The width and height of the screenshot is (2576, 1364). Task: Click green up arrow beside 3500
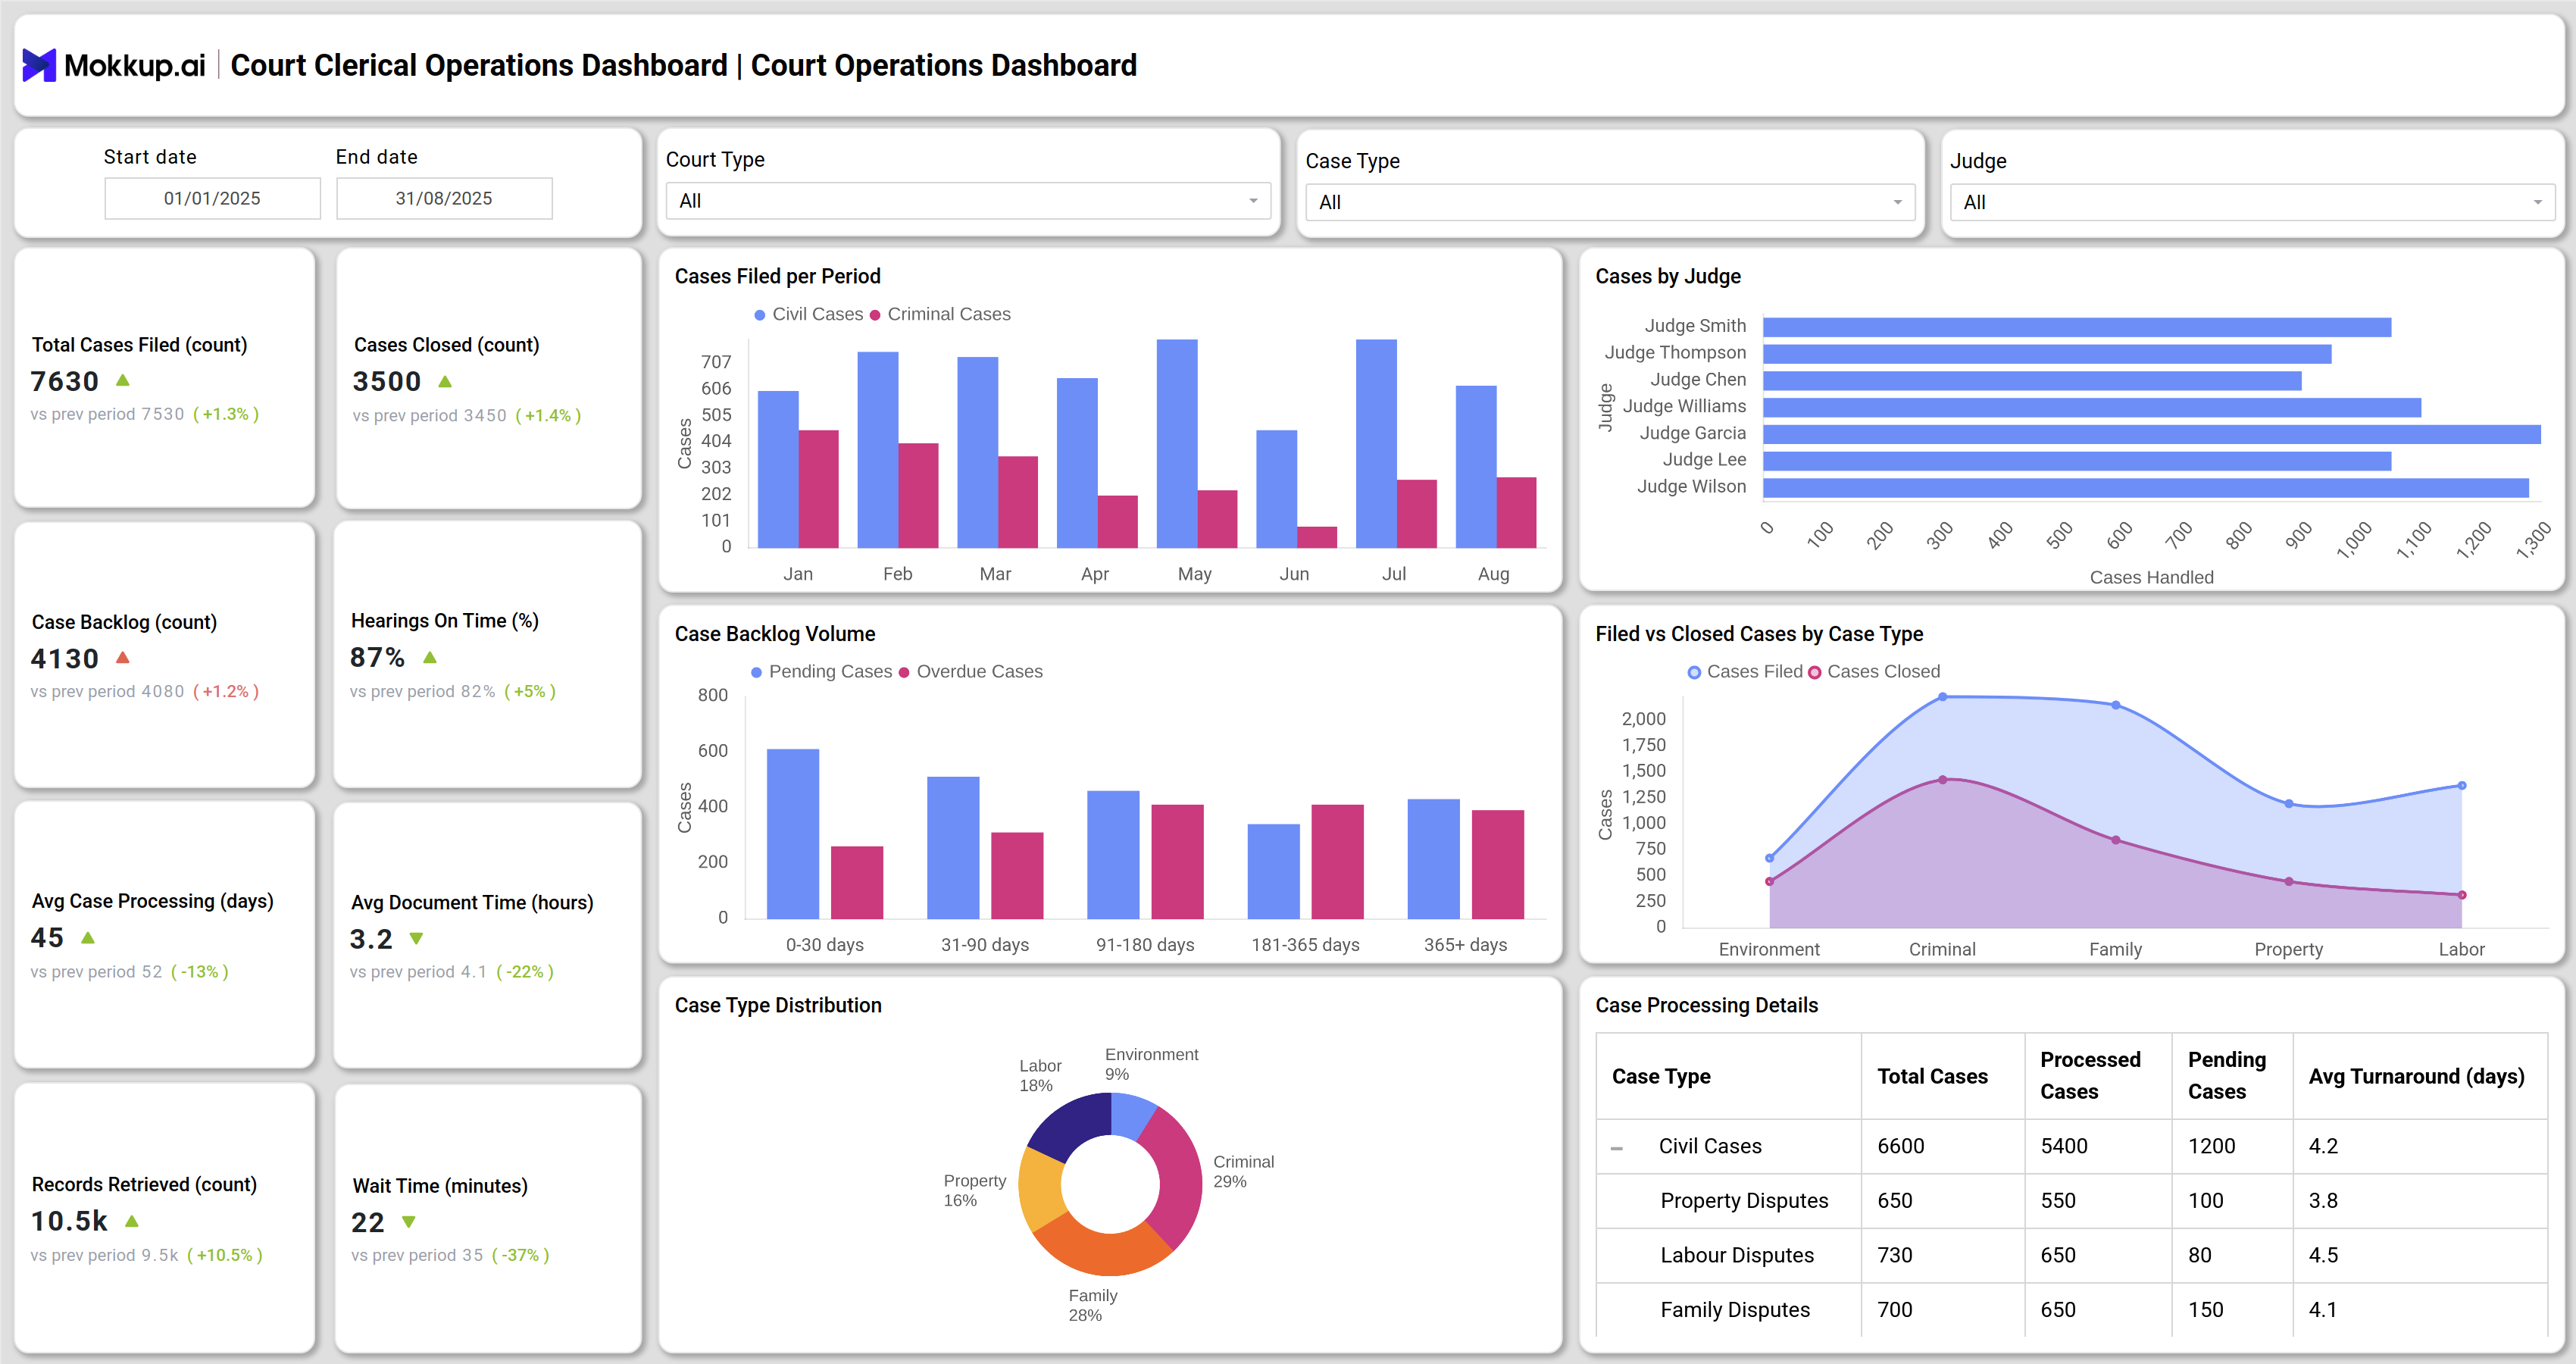tap(445, 381)
